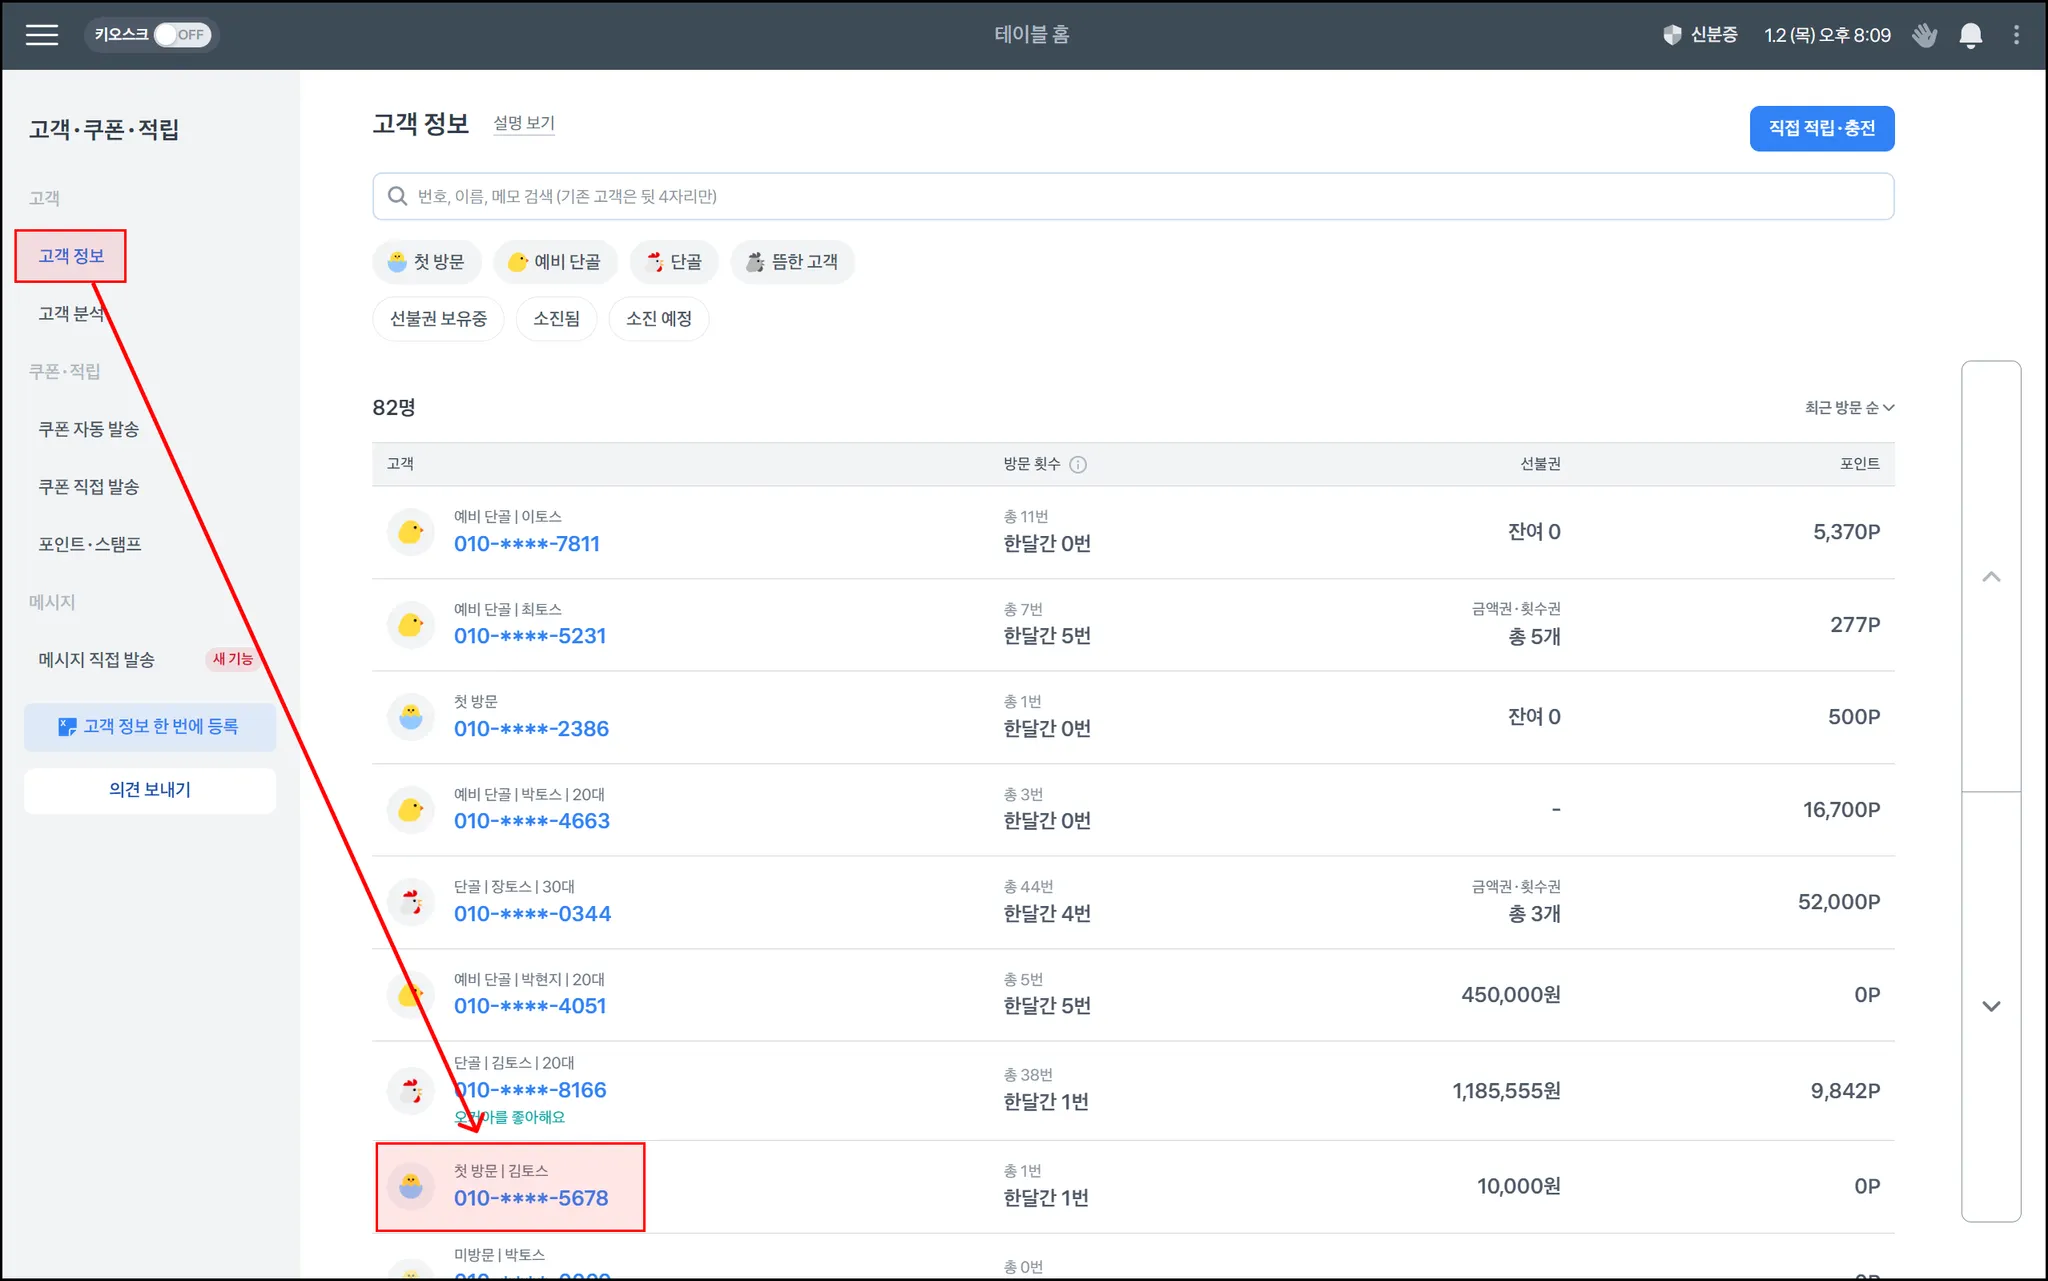
Task: Filter by 첫 방문 customers
Action: click(427, 262)
